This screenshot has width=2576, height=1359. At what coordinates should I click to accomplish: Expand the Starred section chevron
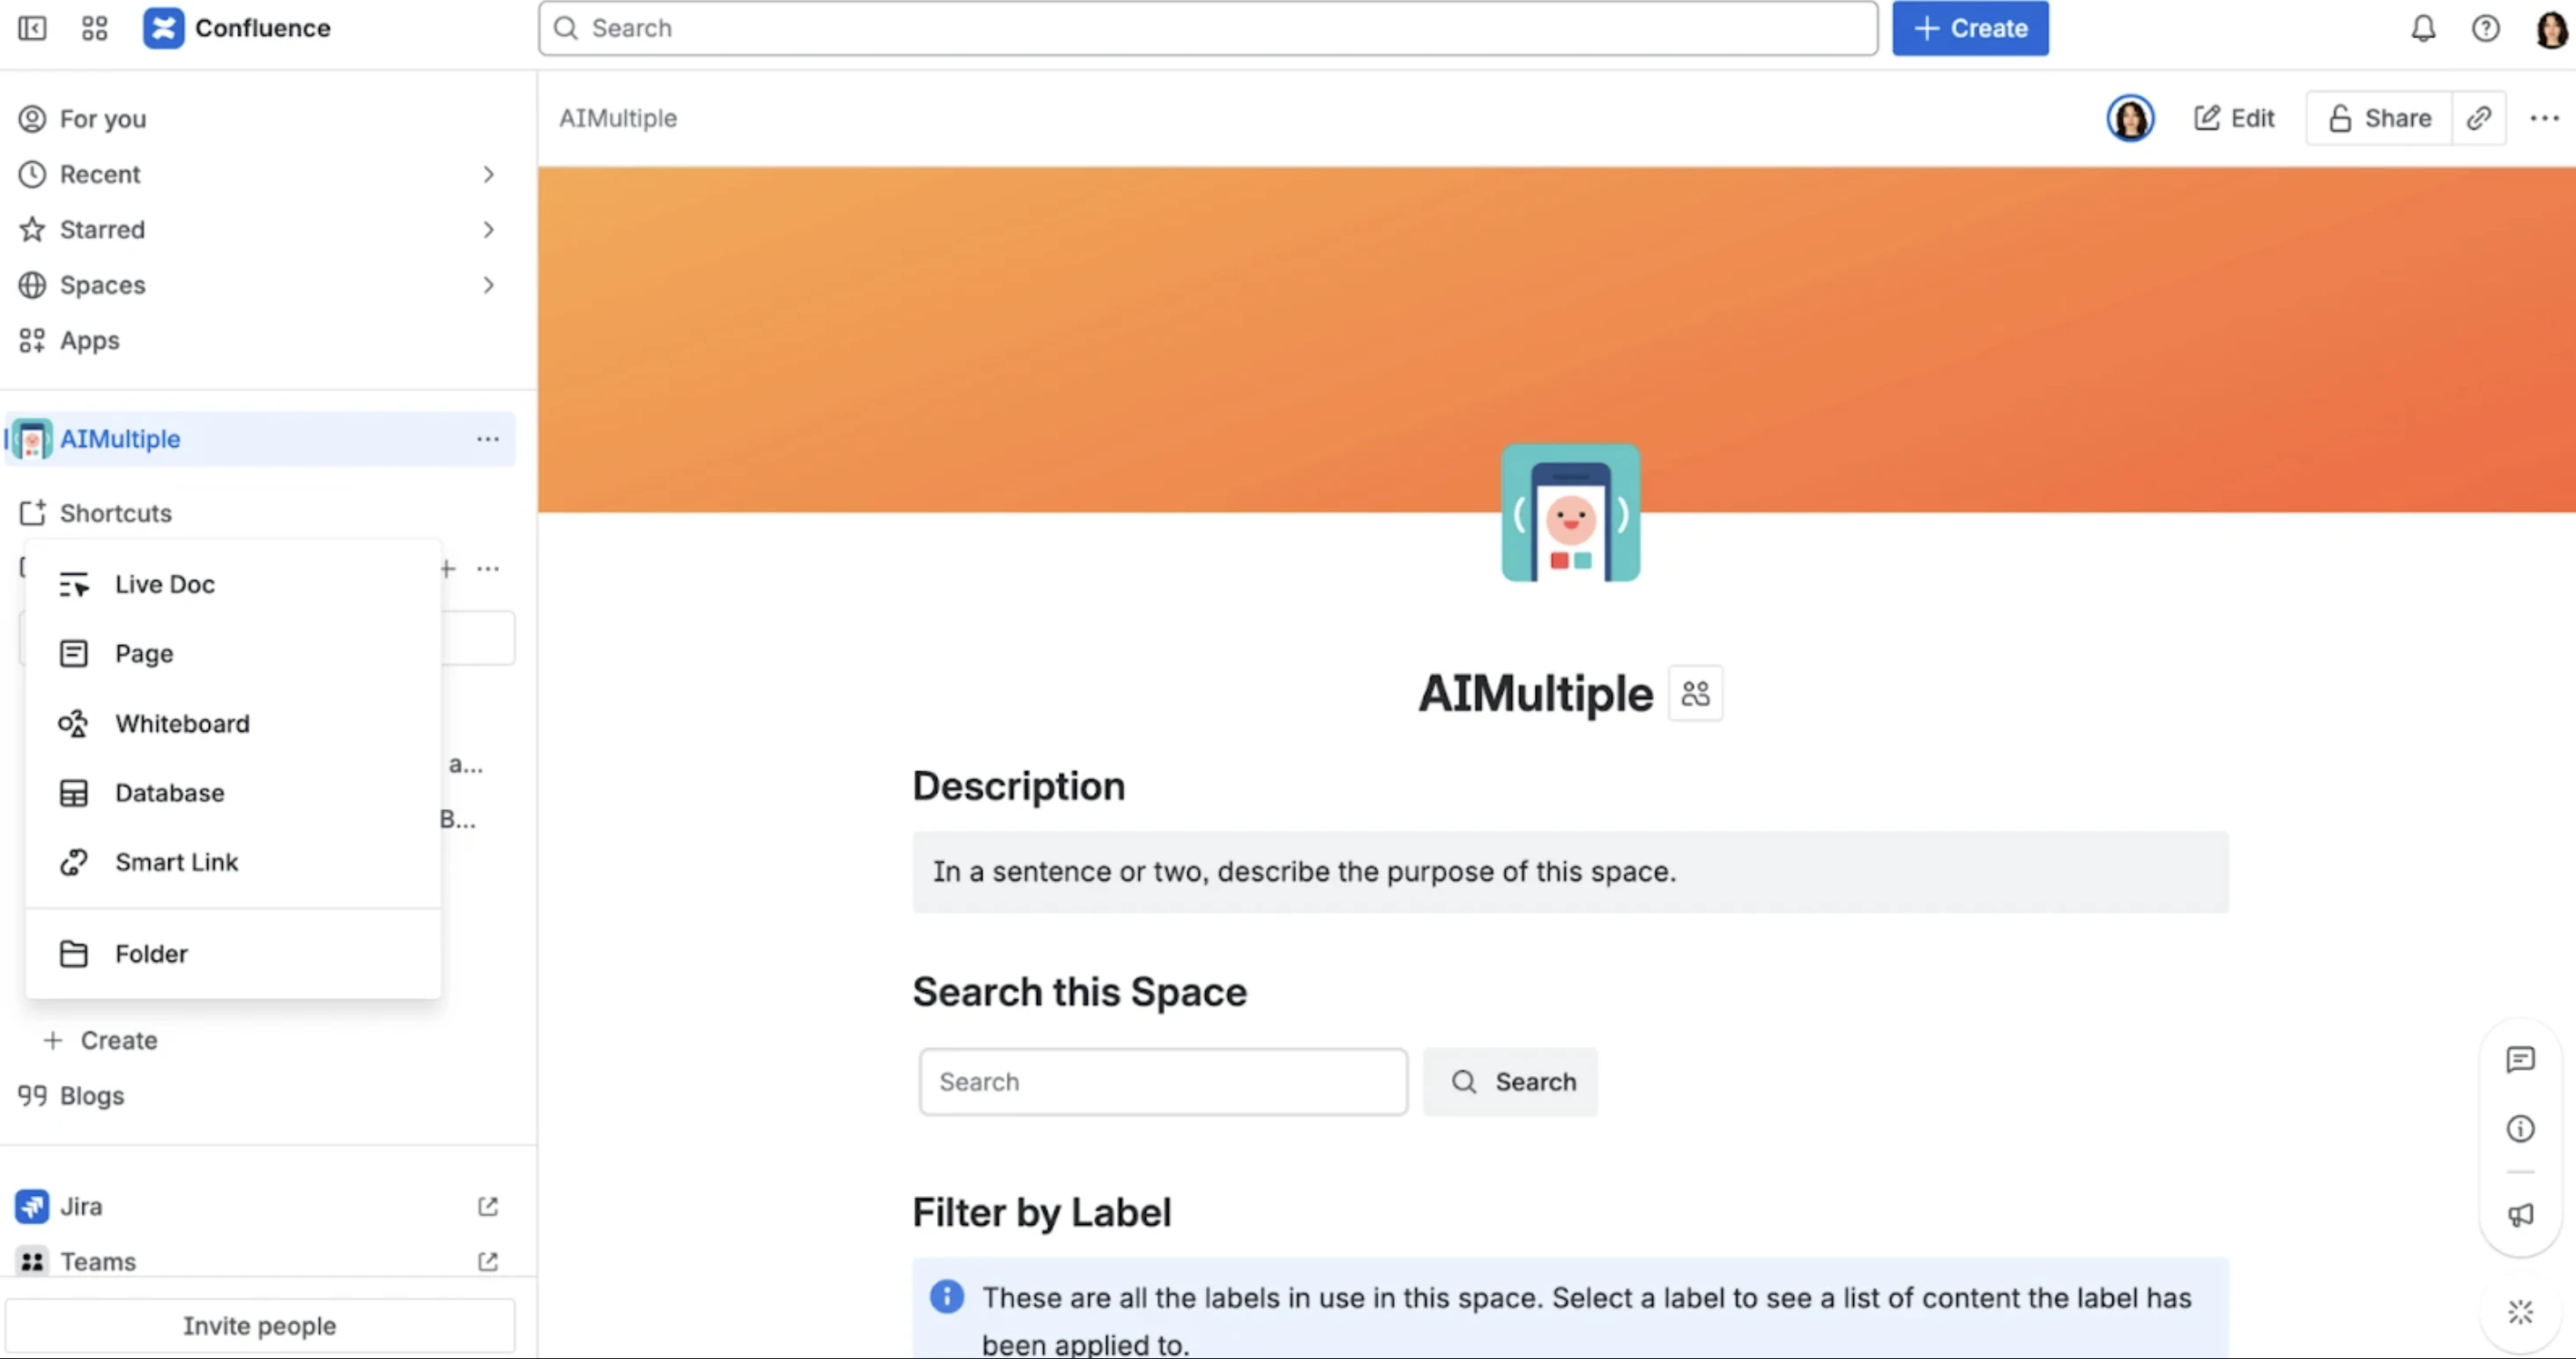(x=488, y=229)
